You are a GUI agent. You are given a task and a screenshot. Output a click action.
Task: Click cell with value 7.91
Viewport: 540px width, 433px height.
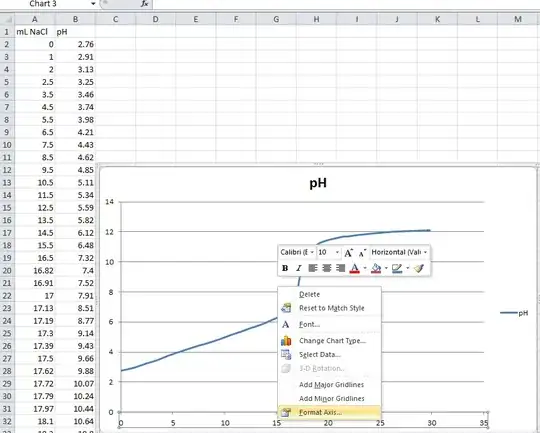click(75, 296)
